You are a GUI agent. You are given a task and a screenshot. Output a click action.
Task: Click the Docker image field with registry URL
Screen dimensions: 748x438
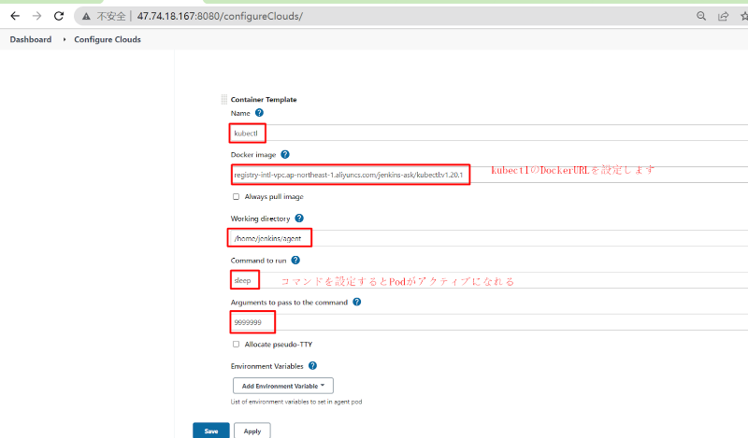click(489, 175)
